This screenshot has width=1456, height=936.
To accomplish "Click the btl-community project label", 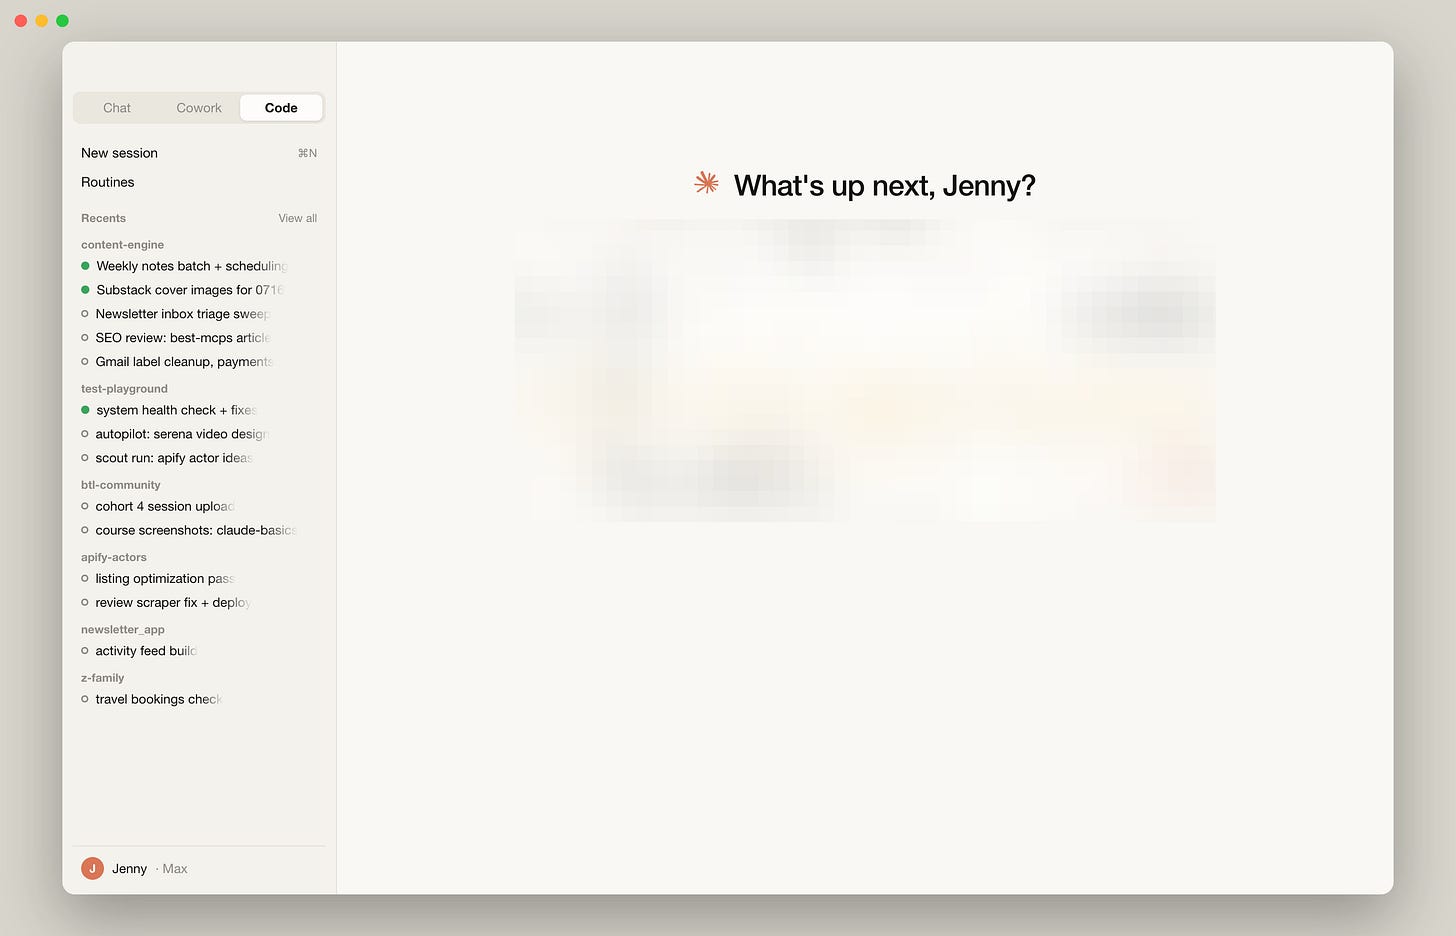I will click(x=120, y=485).
